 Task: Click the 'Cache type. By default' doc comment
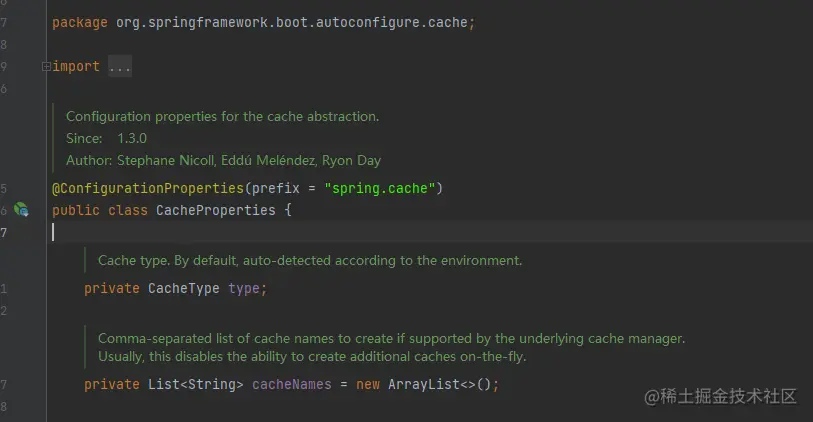(310, 261)
